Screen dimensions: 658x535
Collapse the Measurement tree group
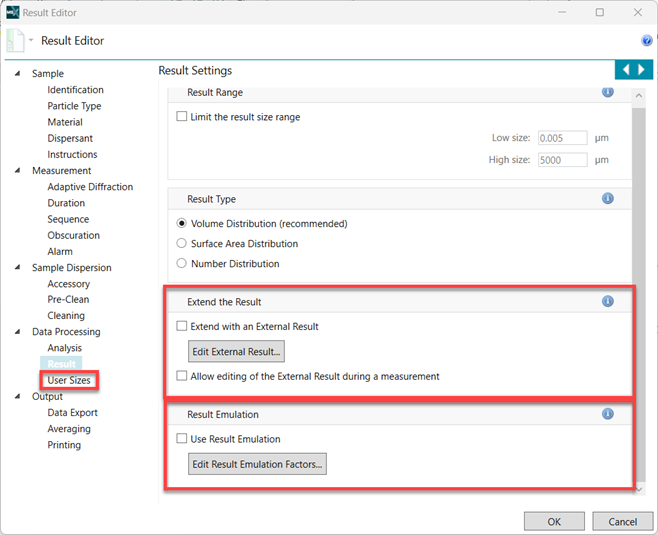click(18, 170)
